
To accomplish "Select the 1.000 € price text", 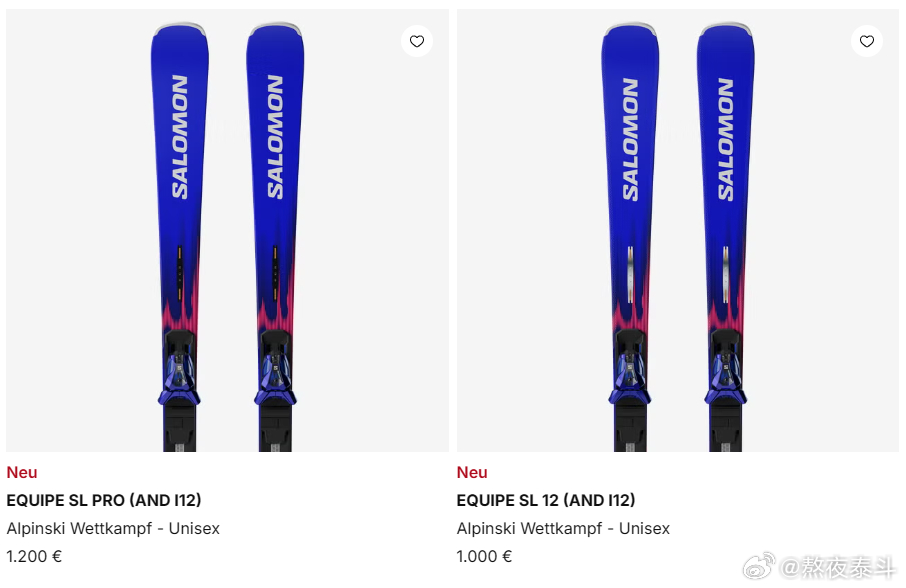I will coord(484,556).
